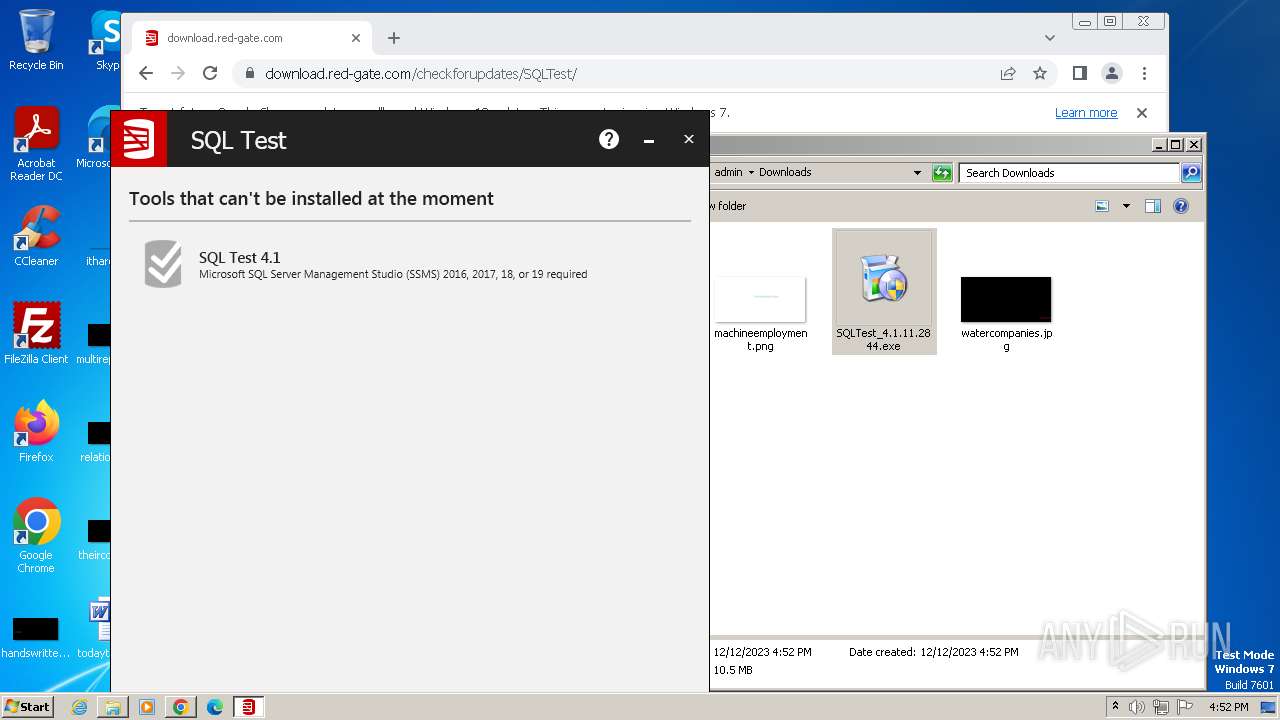Open Internet Explorer from taskbar
The height and width of the screenshot is (720, 1280).
pos(80,707)
